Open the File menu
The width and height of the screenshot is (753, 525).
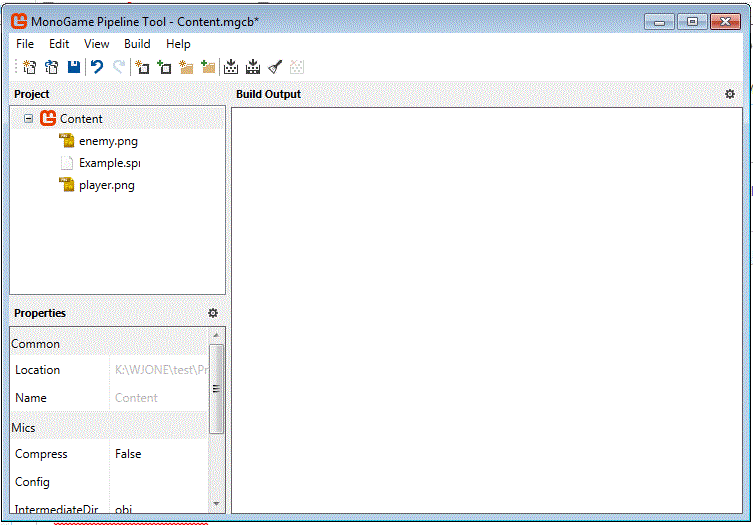pos(25,44)
